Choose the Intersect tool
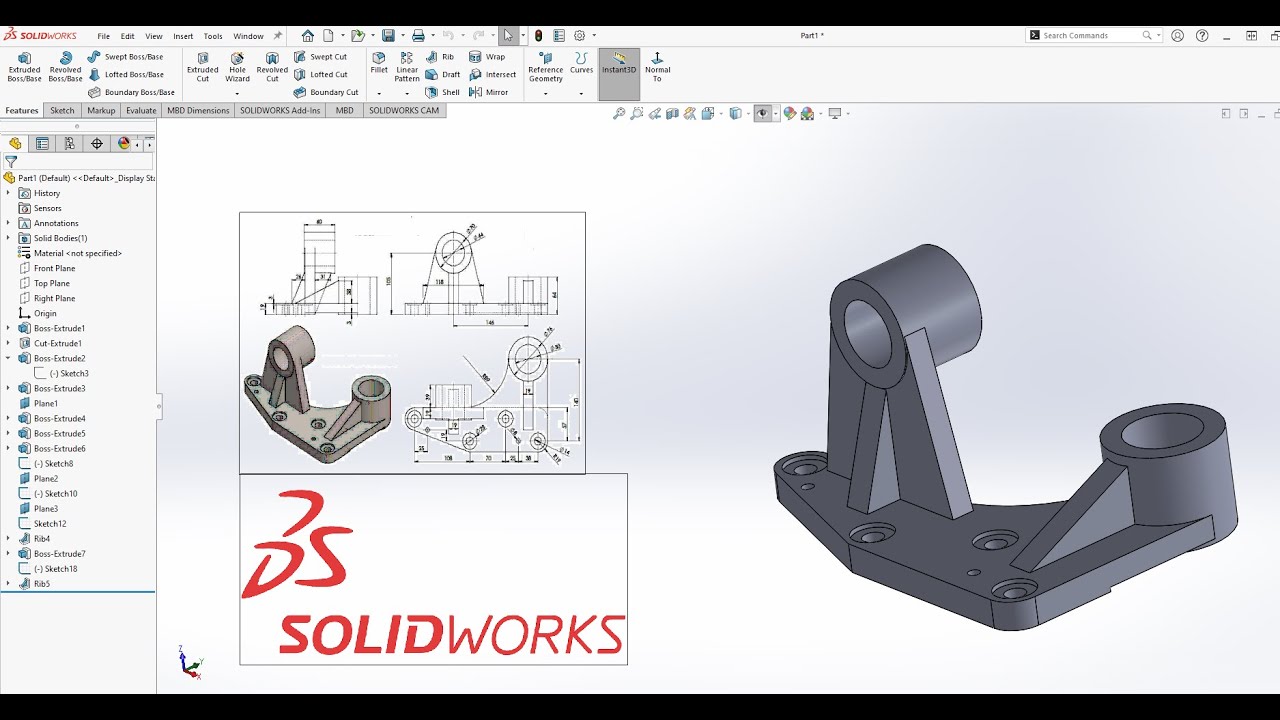This screenshot has width=1280, height=720. [x=492, y=74]
